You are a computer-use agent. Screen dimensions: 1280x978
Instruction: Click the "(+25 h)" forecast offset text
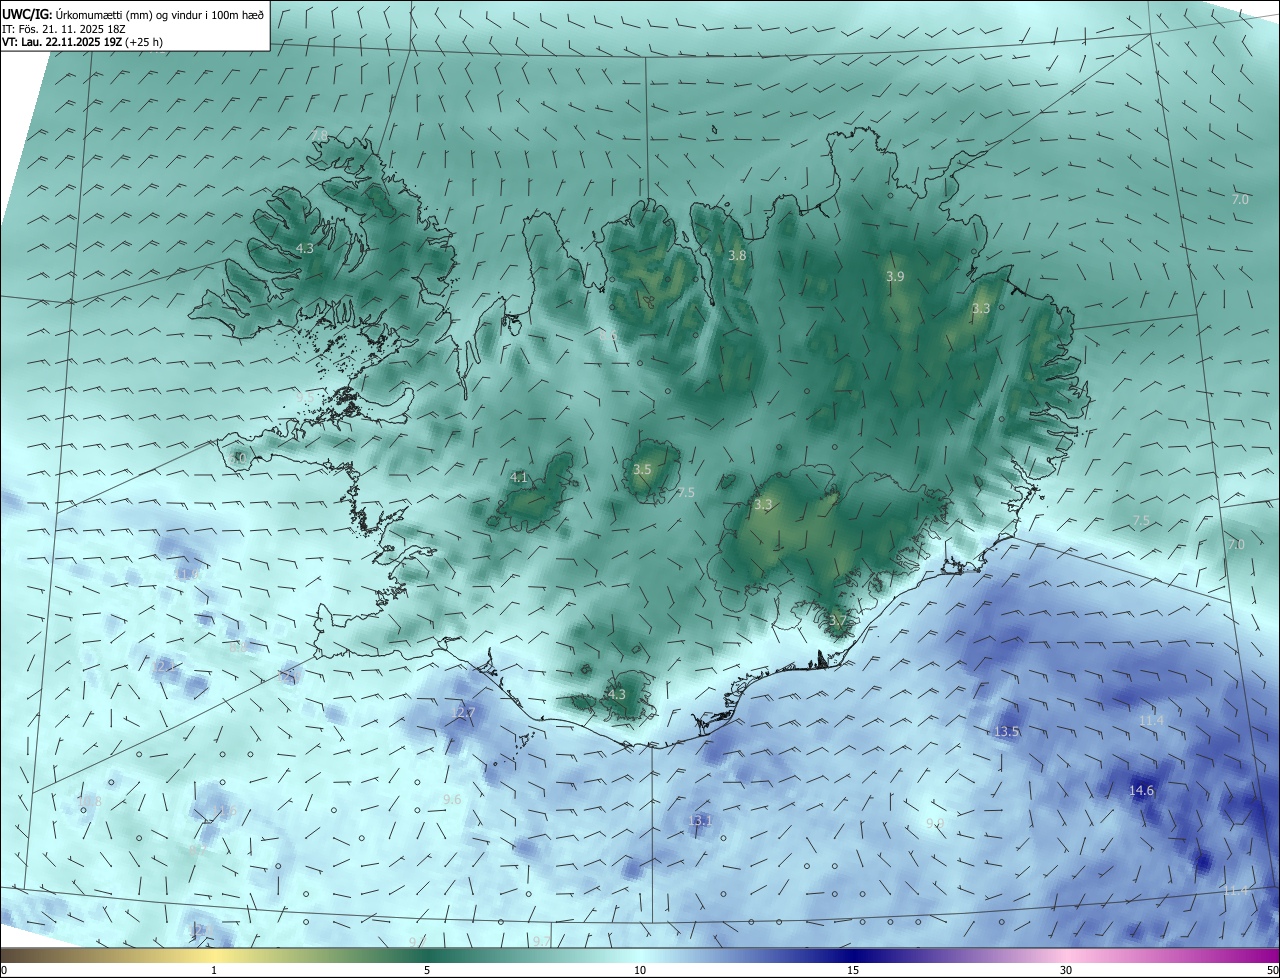[x=144, y=42]
